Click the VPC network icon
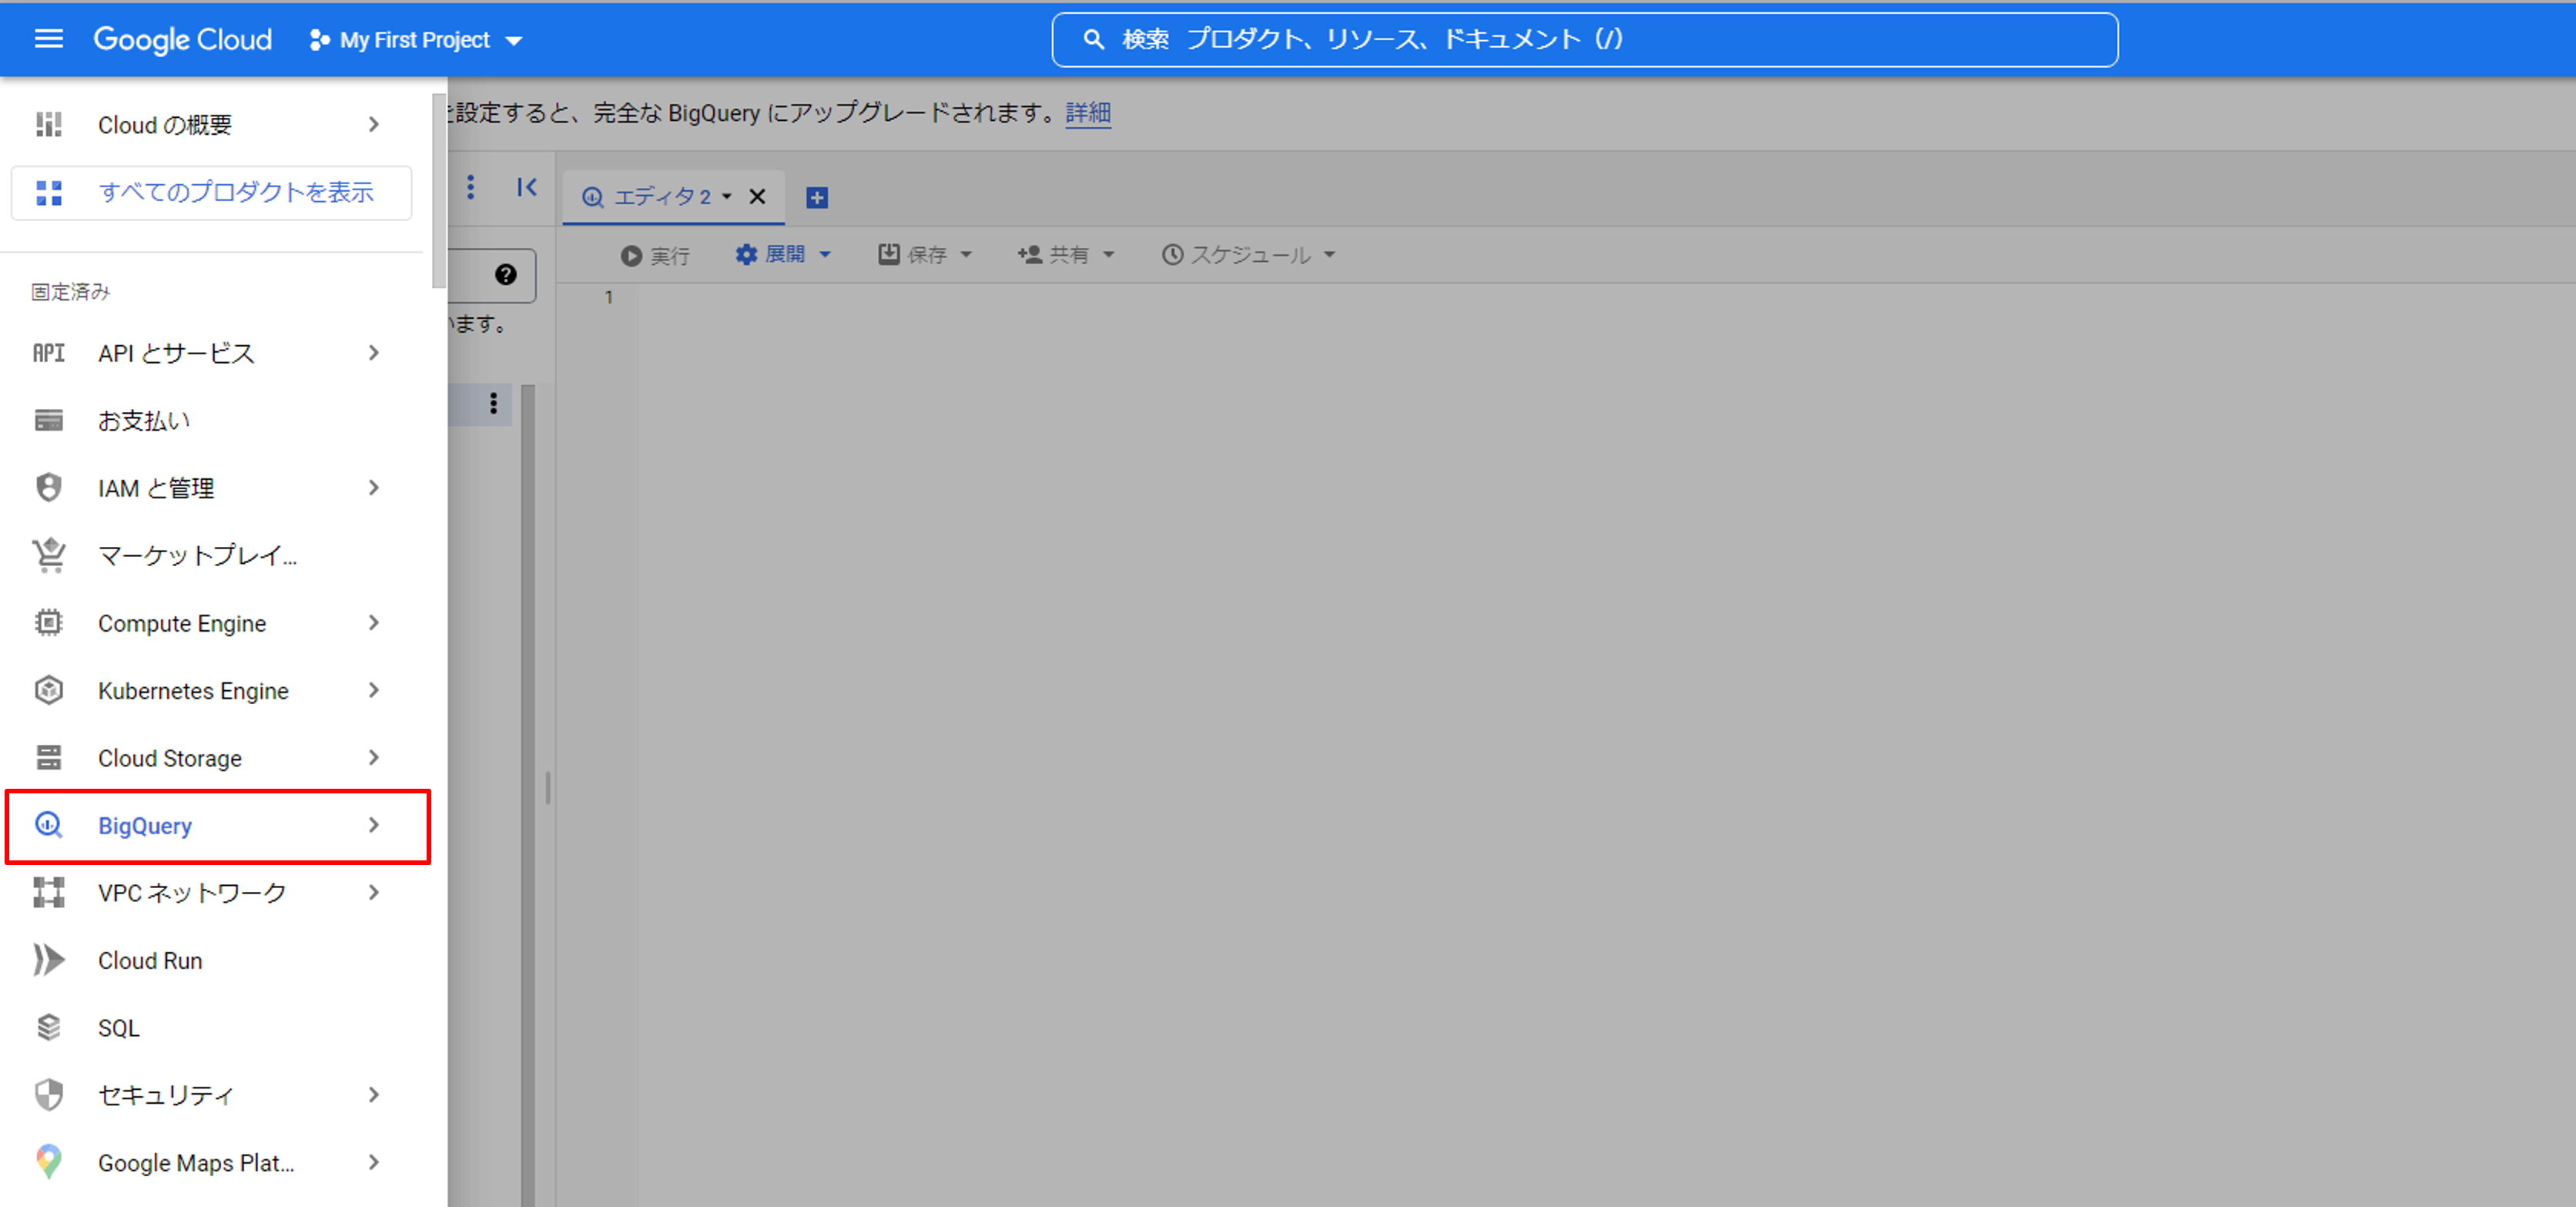The height and width of the screenshot is (1207, 2576). pos(49,892)
